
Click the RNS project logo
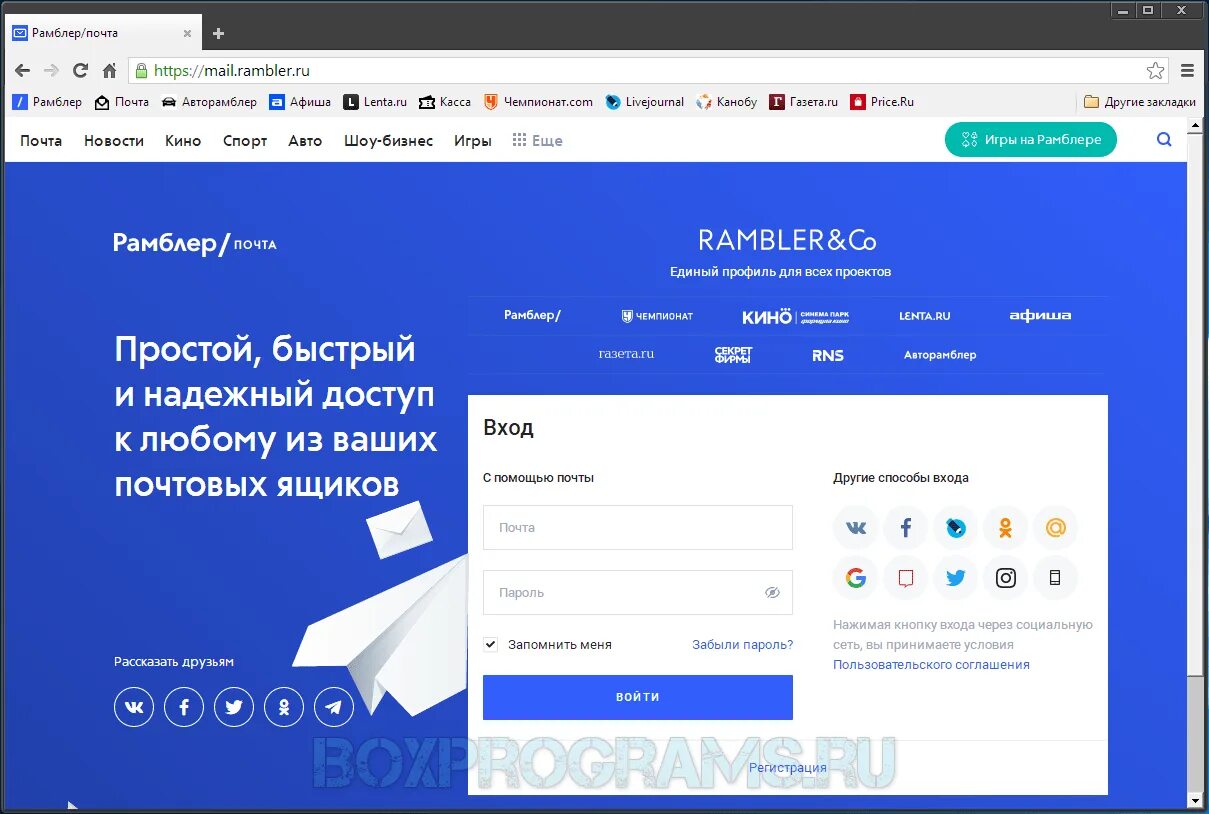point(828,355)
